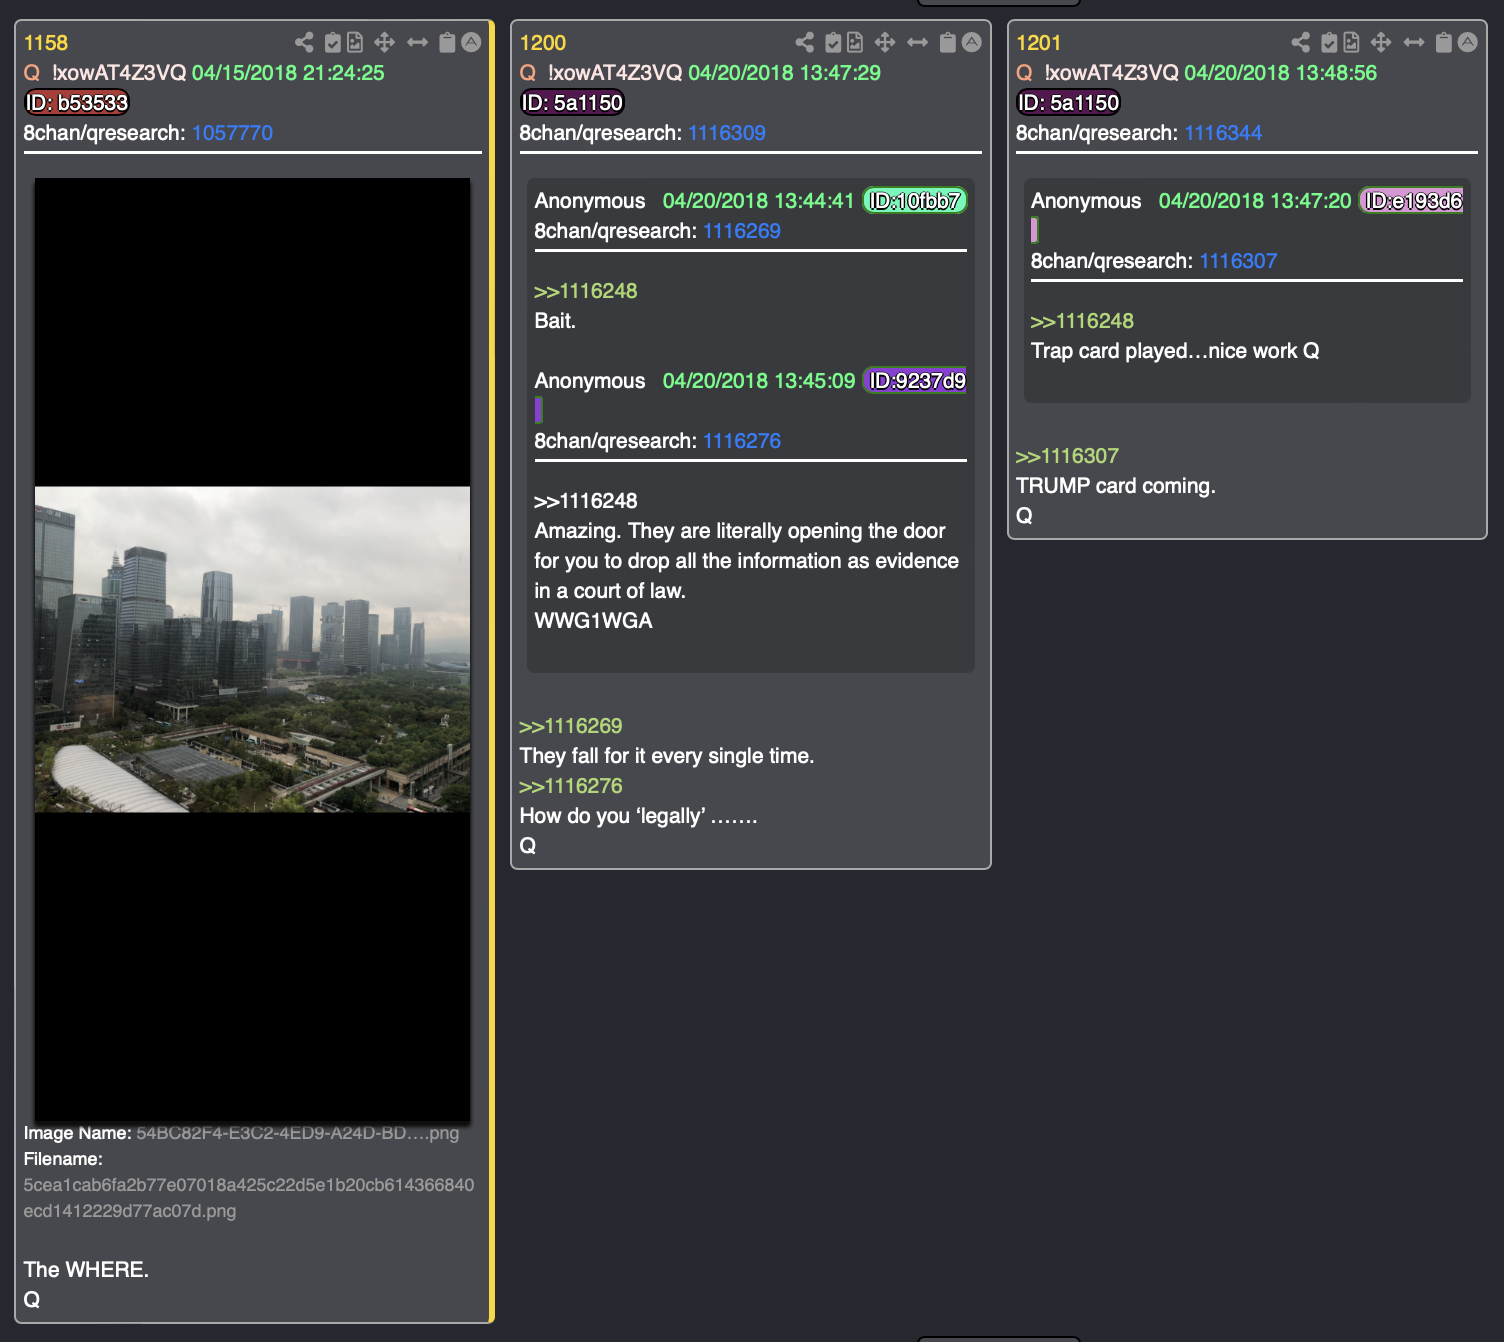Click the circled A icon on post 1201
This screenshot has height=1342, width=1504.
point(1467,42)
